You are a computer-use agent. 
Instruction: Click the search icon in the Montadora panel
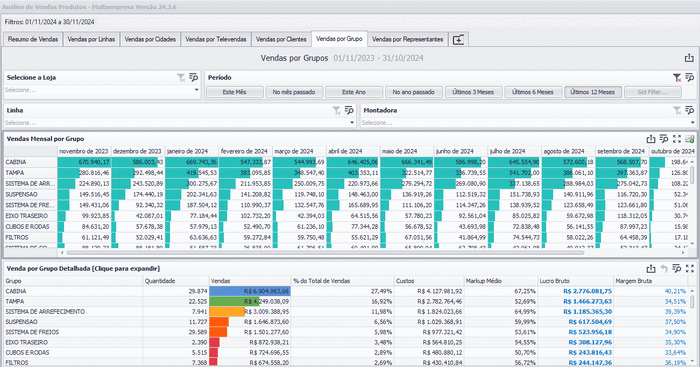689,110
